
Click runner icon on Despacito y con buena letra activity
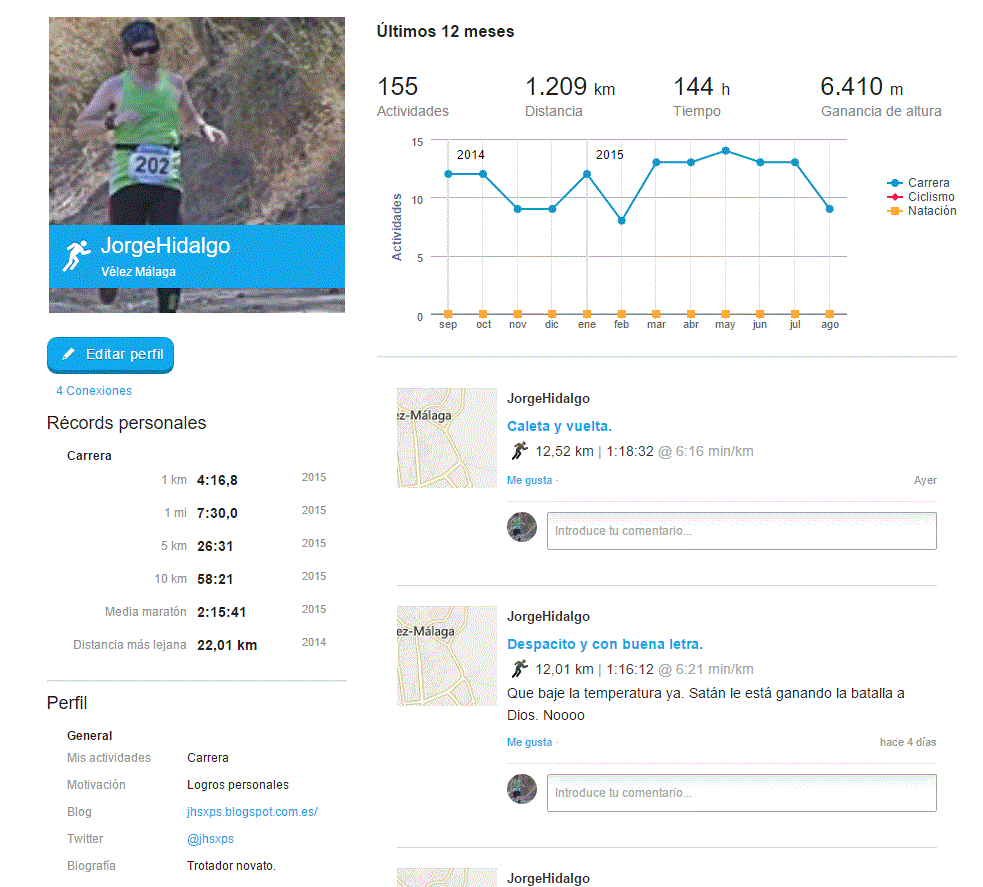tap(520, 669)
